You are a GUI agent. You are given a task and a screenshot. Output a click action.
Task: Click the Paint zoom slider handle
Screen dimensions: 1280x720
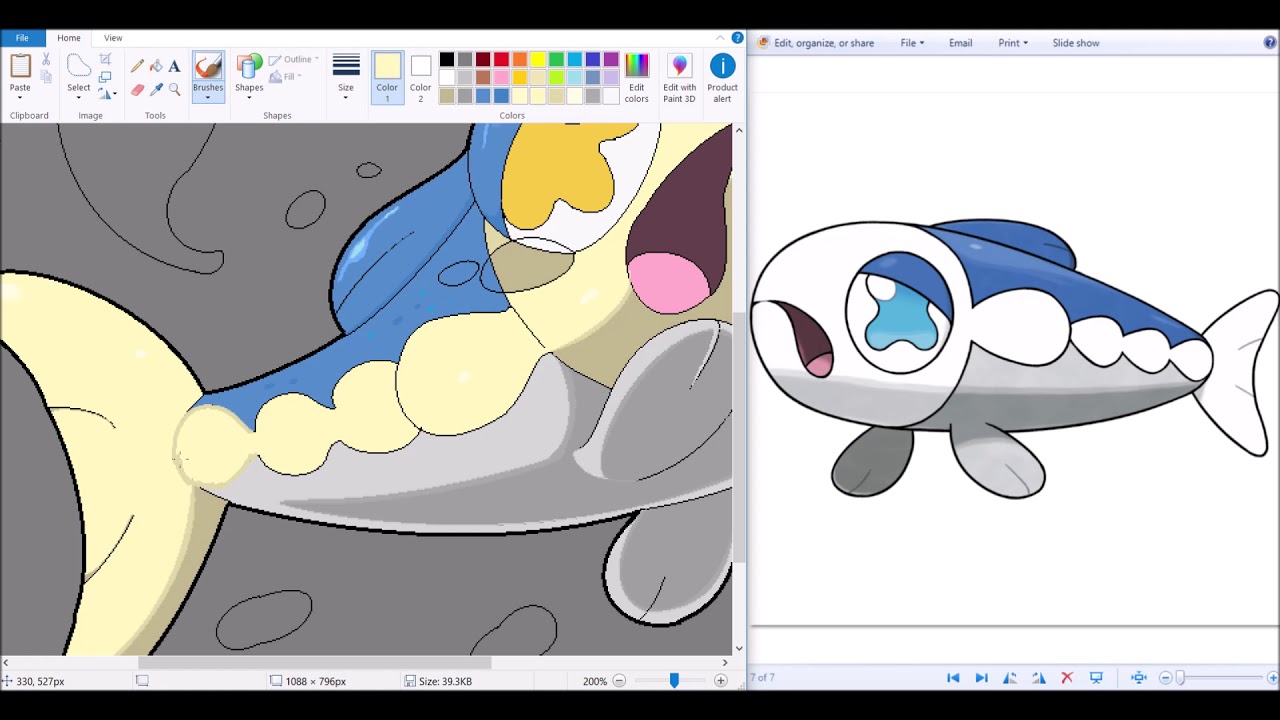coord(674,681)
